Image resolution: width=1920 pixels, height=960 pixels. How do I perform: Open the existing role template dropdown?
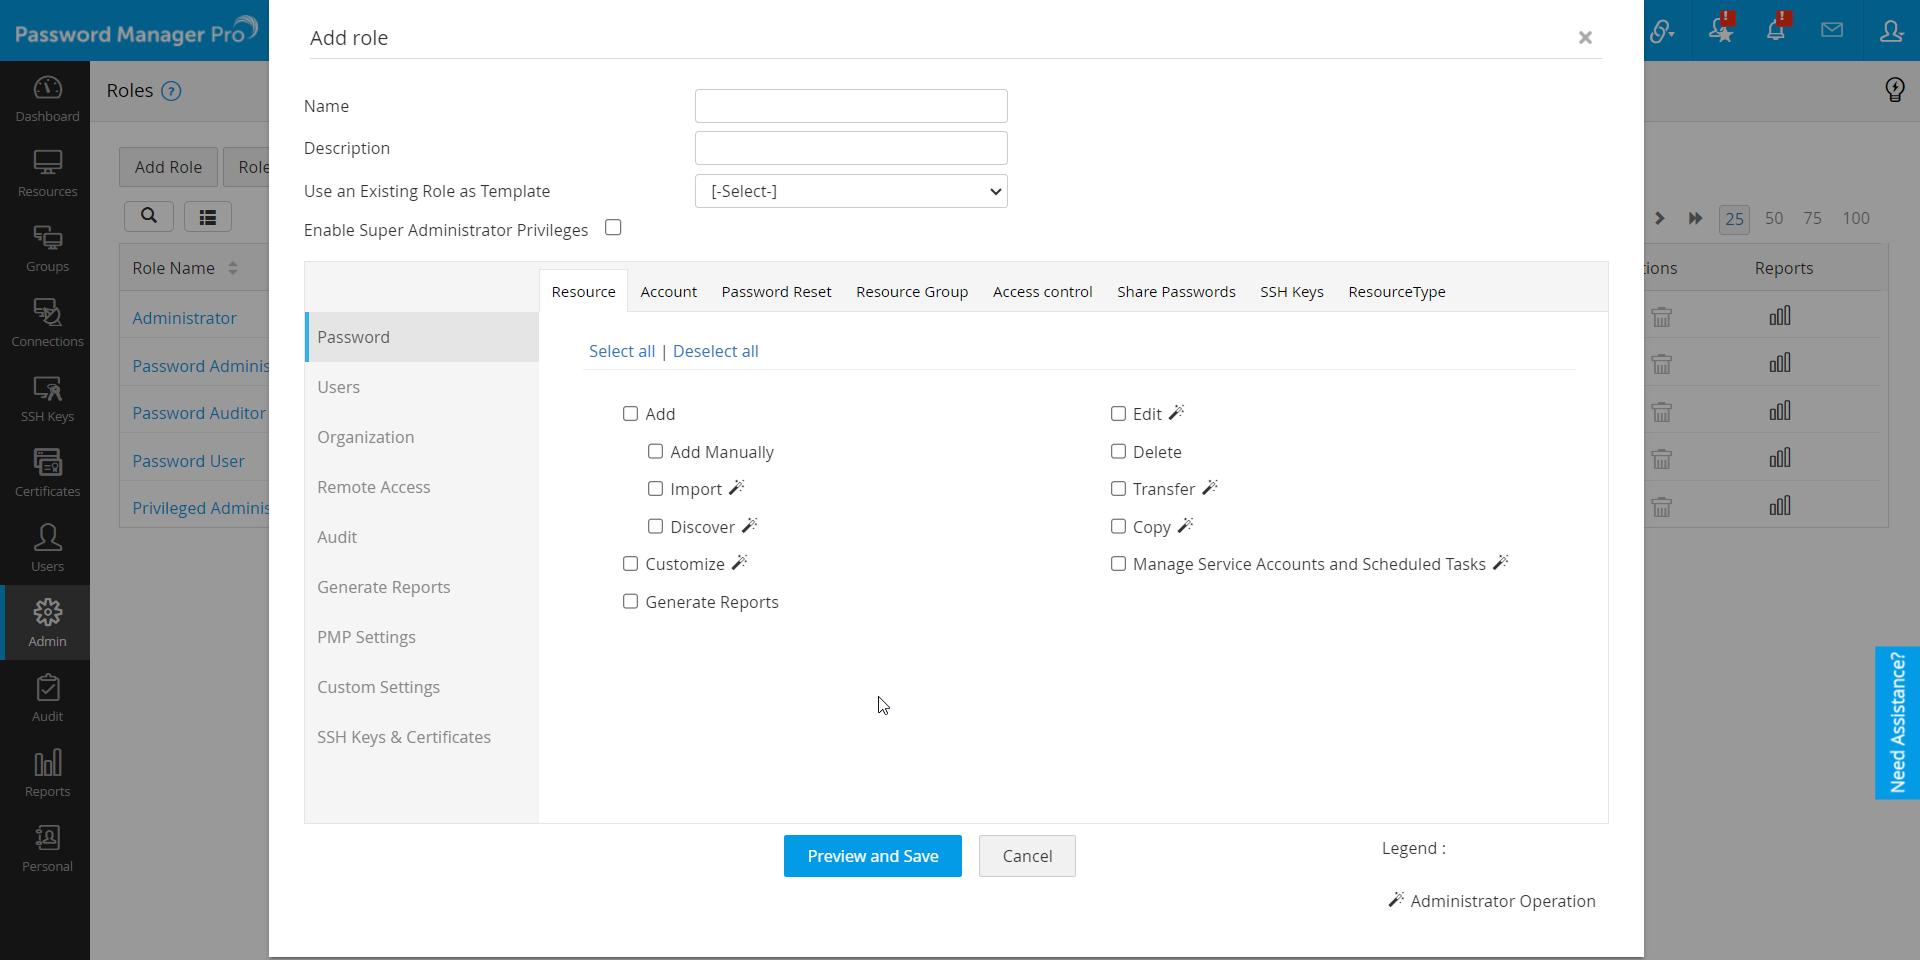851,191
